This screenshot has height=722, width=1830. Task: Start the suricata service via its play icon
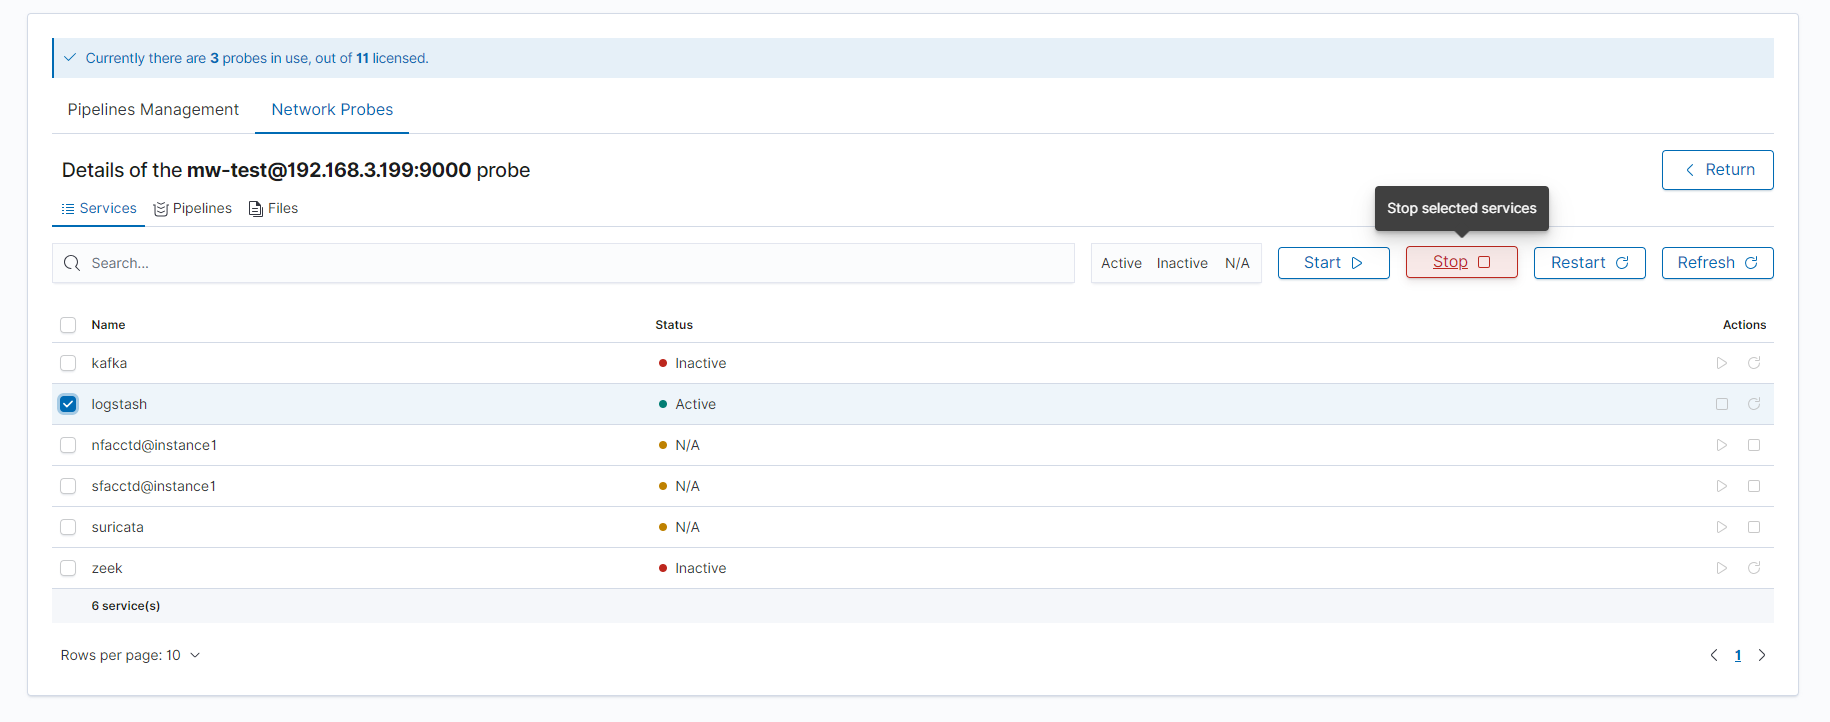tap(1721, 527)
